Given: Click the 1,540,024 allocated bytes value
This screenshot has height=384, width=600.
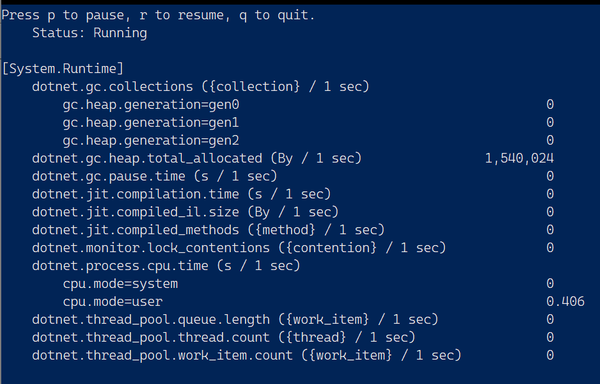Looking at the screenshot, I should point(519,158).
